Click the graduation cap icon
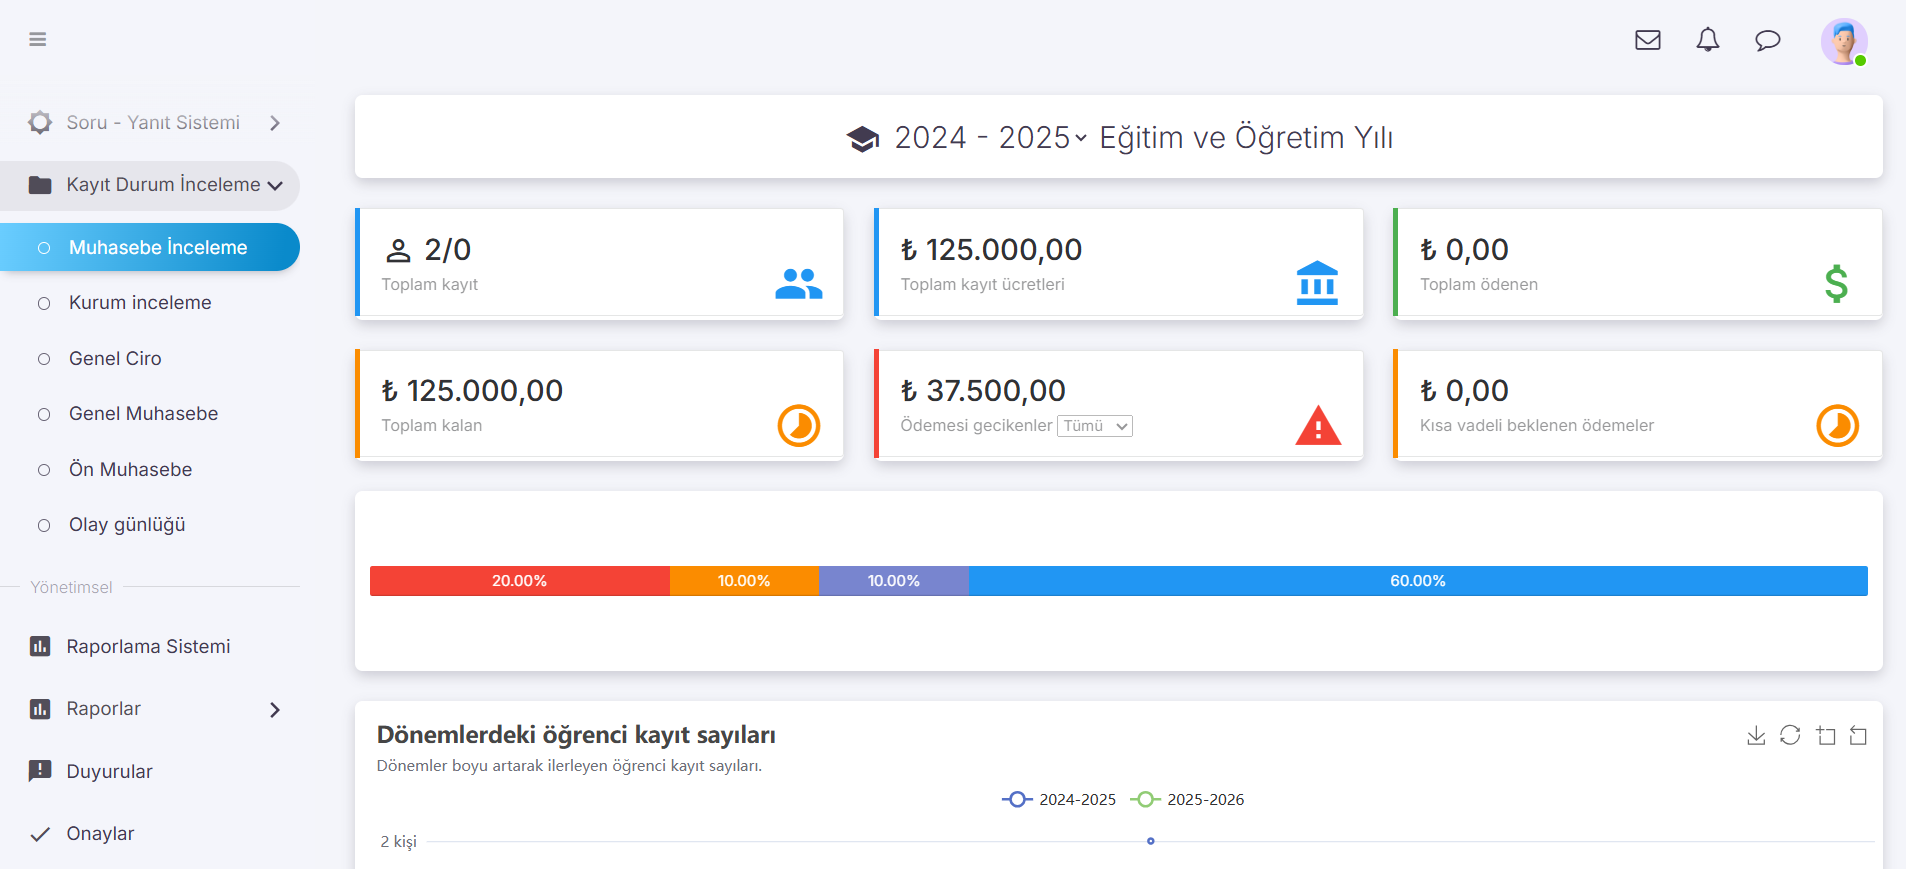The image size is (1906, 869). click(x=863, y=139)
